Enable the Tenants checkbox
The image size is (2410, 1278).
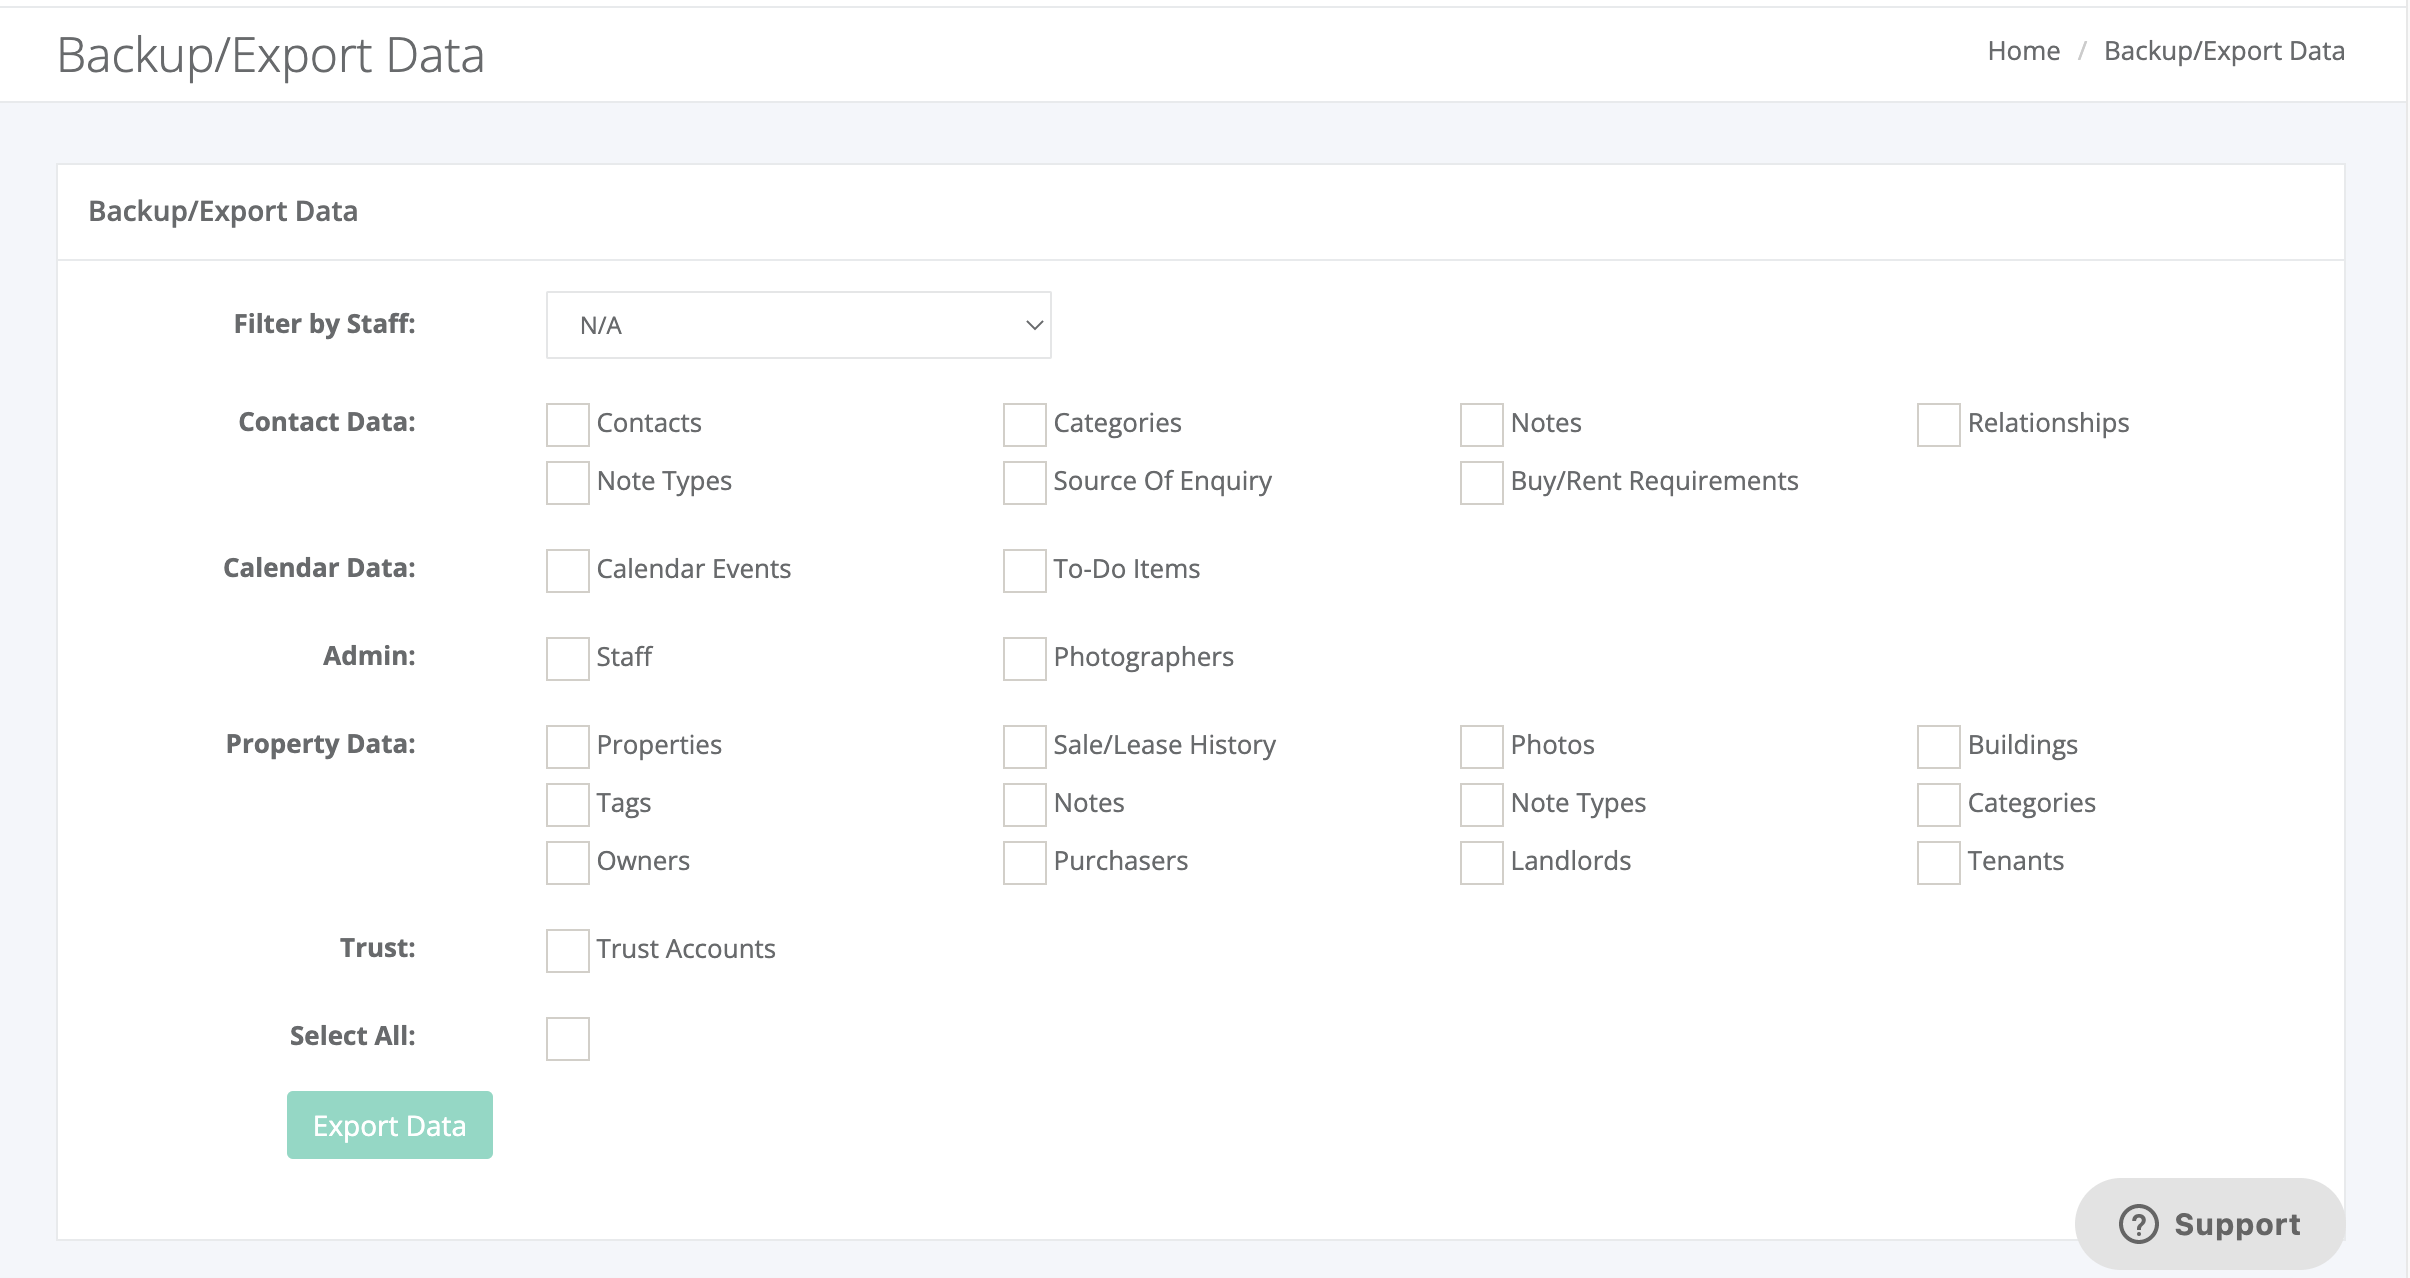pyautogui.click(x=1935, y=860)
